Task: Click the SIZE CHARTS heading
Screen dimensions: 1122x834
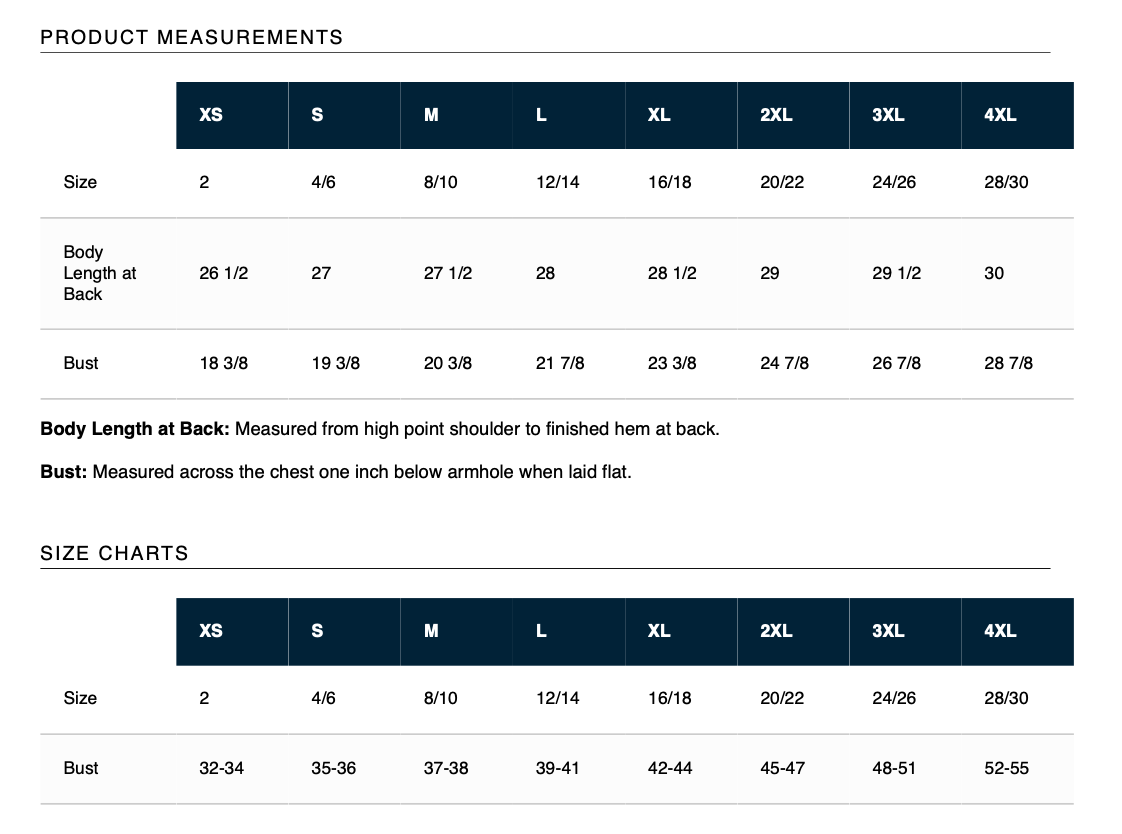Action: (x=114, y=553)
